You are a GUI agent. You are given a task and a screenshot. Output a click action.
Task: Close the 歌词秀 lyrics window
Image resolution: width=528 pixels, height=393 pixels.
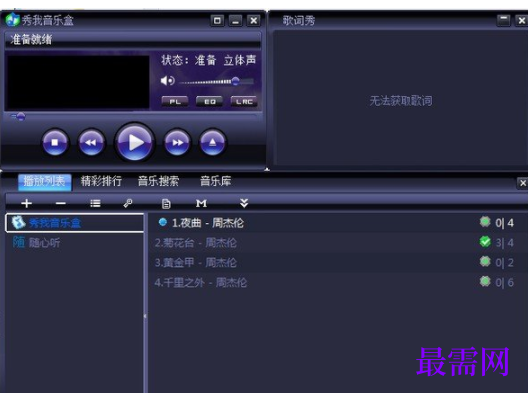tap(522, 20)
